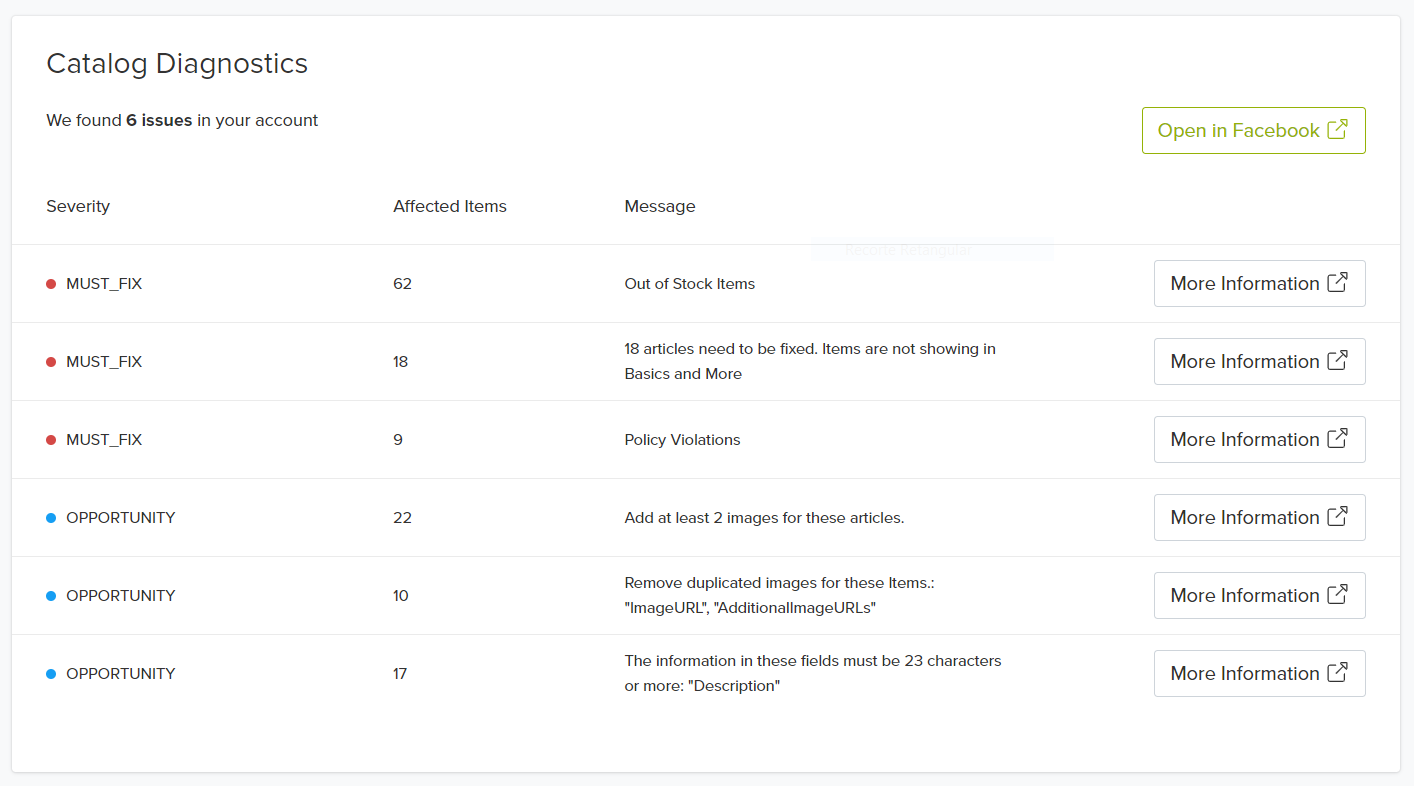
Task: Click the Catalog Diagnostics heading
Action: point(177,64)
